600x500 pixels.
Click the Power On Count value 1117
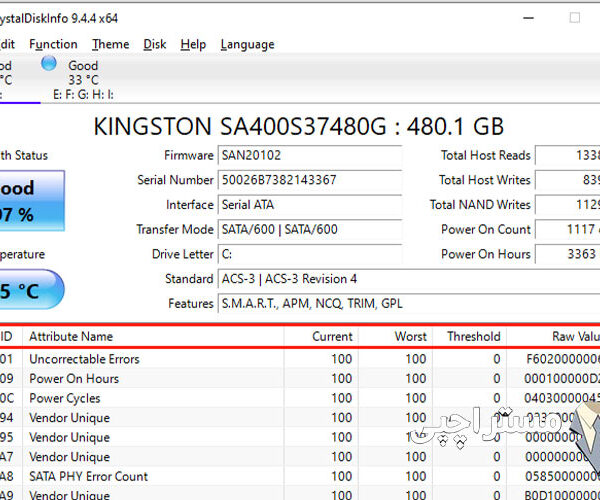click(x=567, y=230)
